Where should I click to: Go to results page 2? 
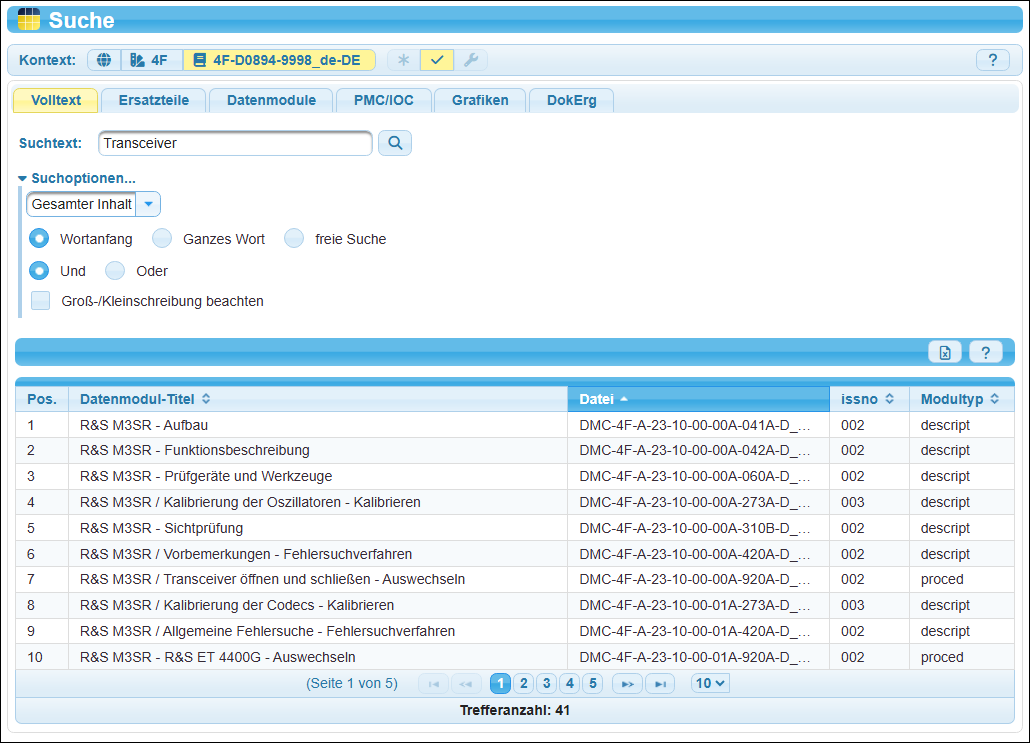524,684
